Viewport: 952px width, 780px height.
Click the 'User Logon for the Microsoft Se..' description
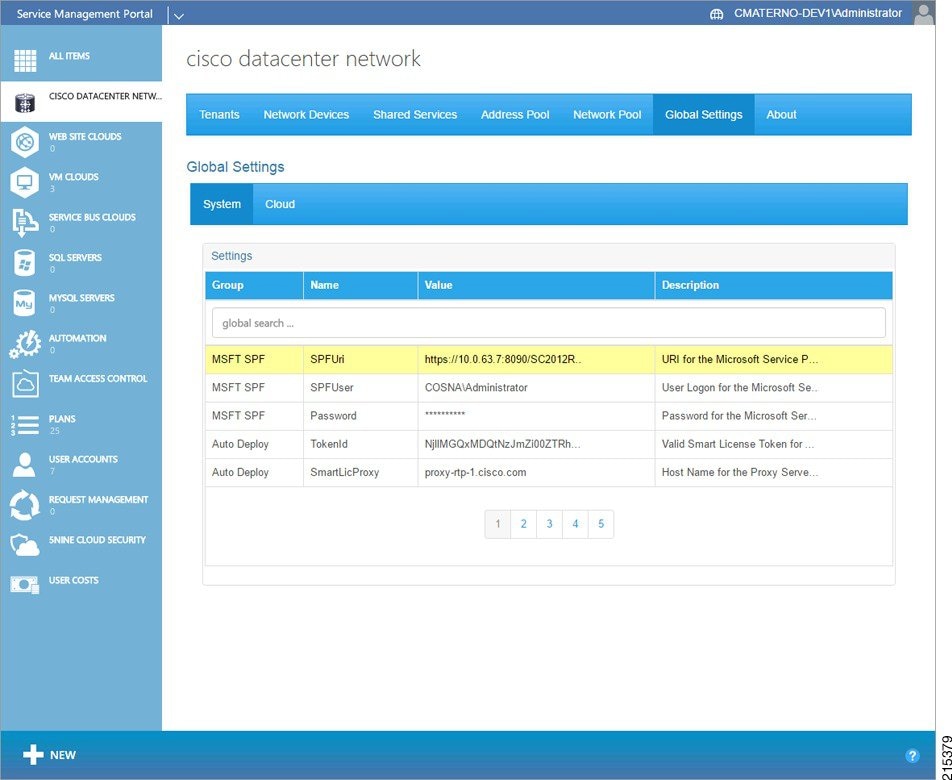point(774,387)
